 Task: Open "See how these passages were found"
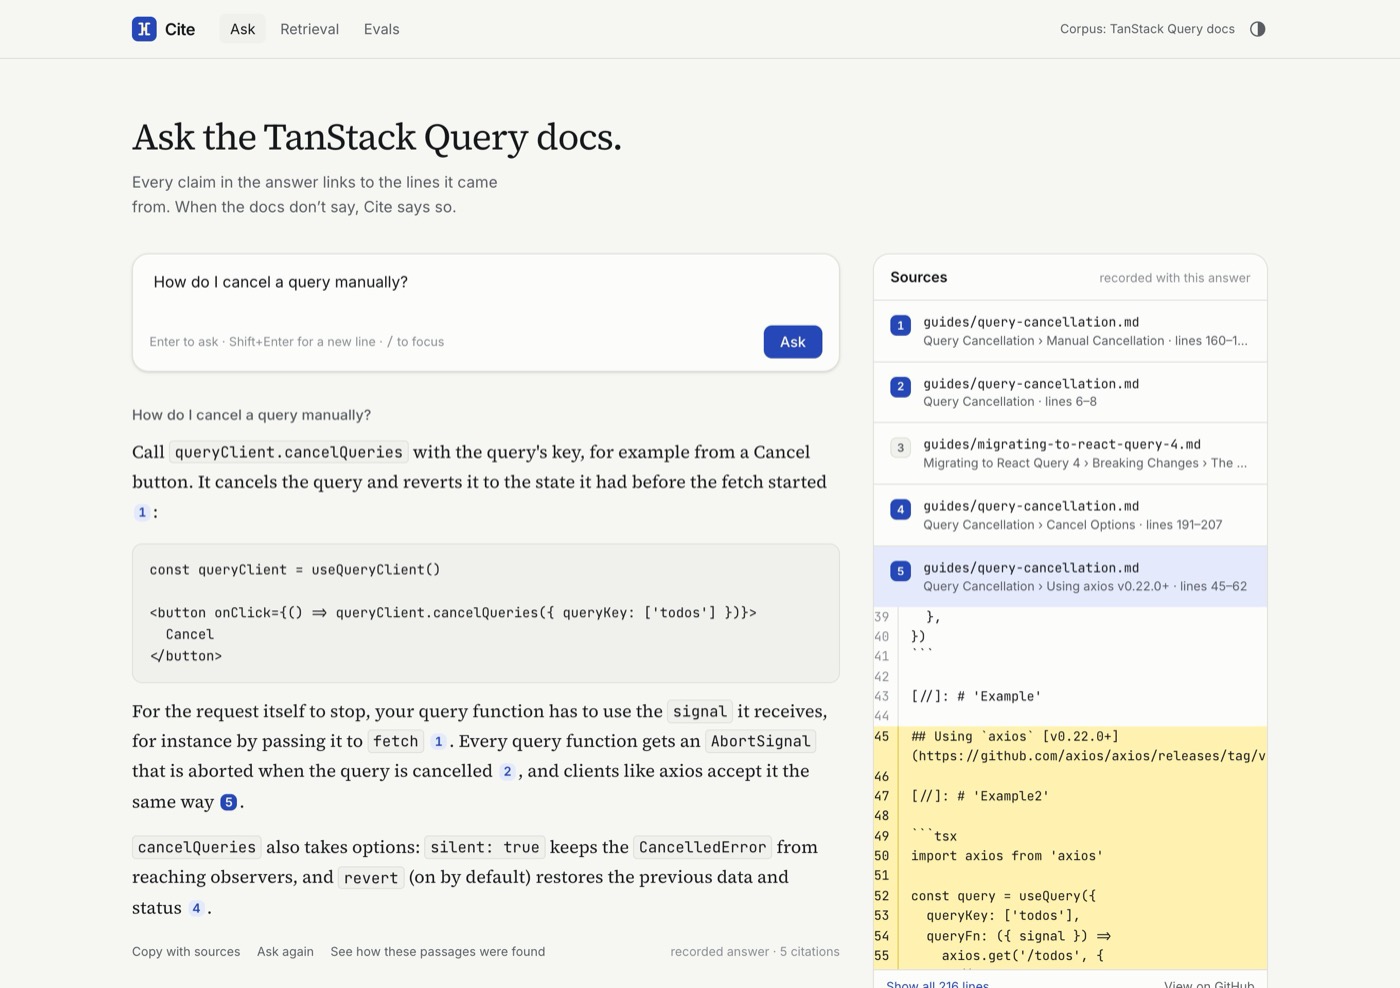point(438,952)
